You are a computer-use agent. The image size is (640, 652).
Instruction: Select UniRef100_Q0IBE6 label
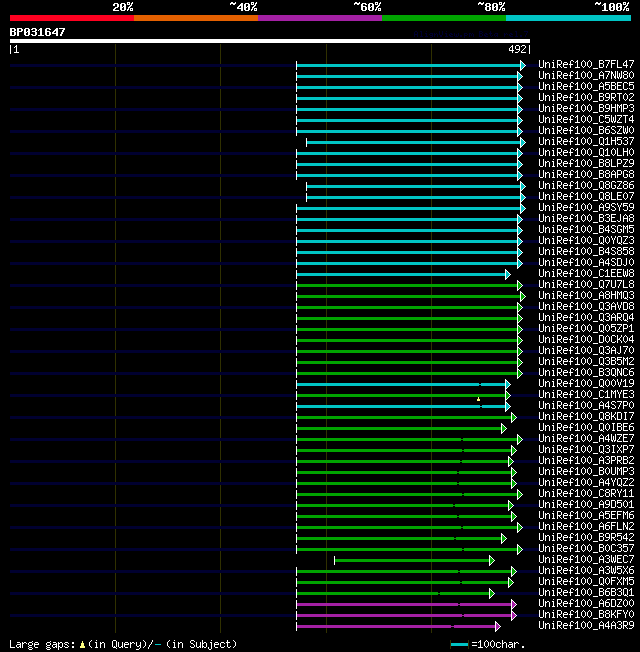pyautogui.click(x=586, y=428)
